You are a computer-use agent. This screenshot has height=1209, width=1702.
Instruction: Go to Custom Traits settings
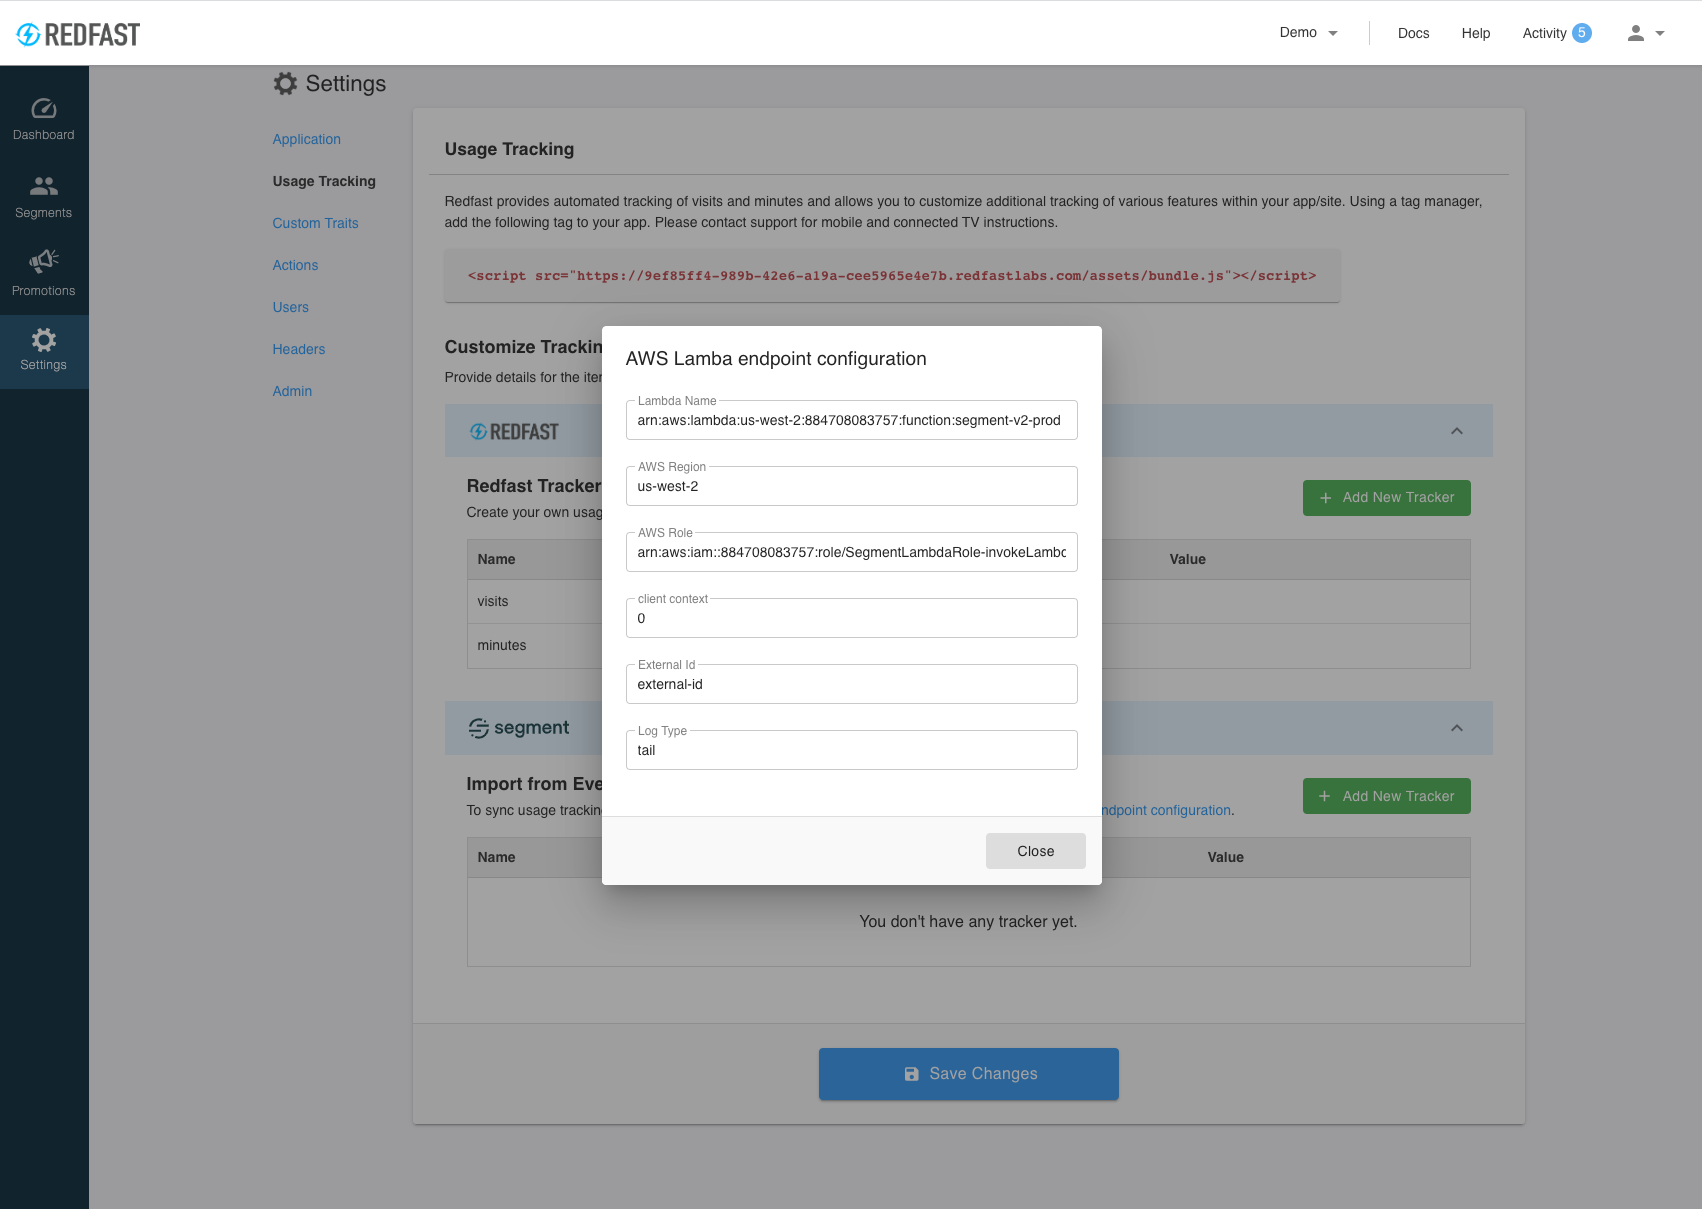315,223
